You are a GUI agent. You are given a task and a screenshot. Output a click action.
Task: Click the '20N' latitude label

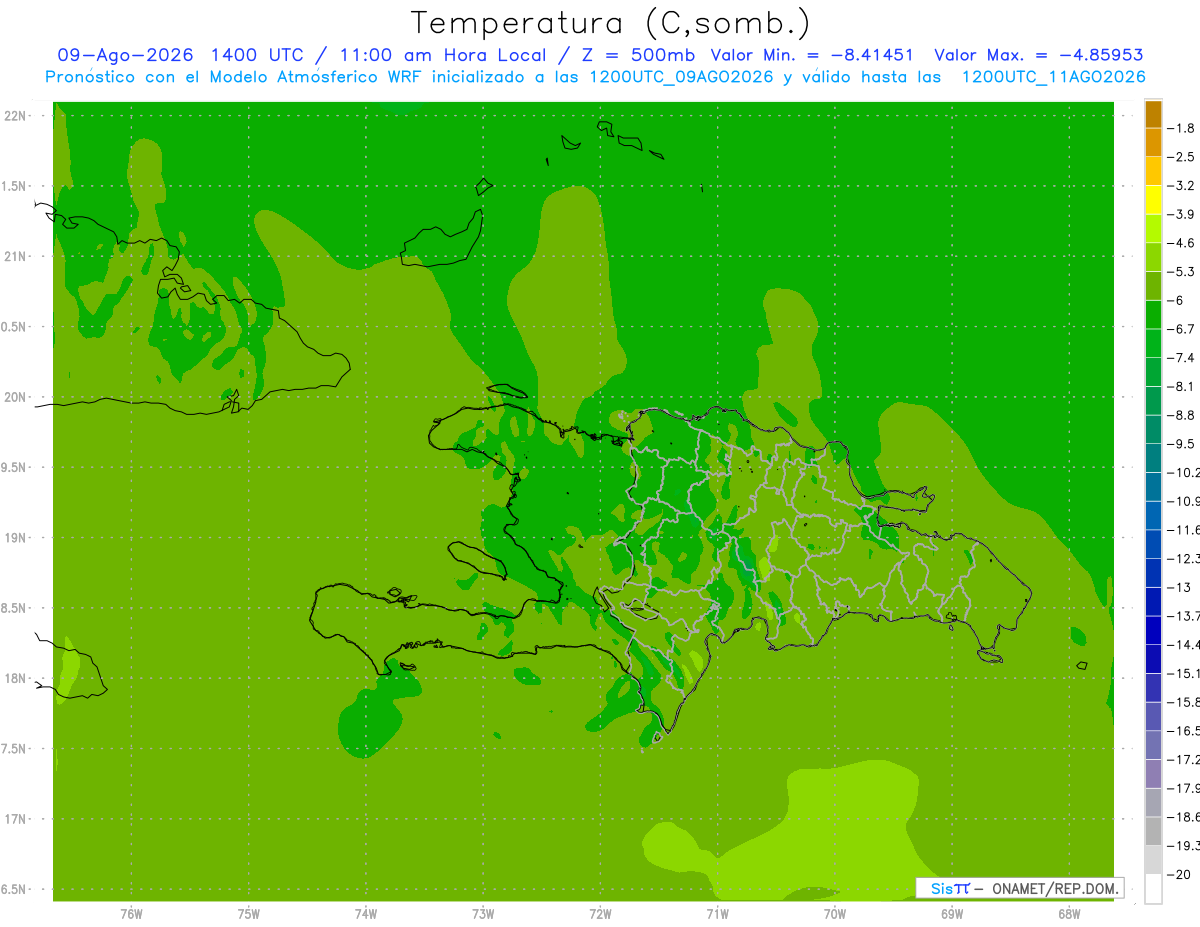point(16,397)
